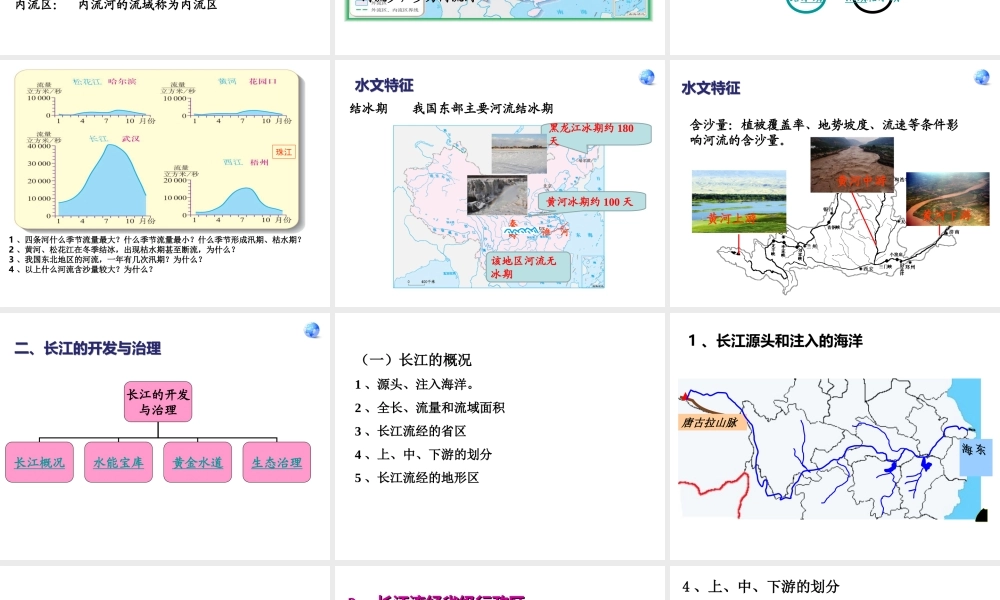Open the 黄金水道 link box
Image resolution: width=1000 pixels, height=600 pixels.
198,462
